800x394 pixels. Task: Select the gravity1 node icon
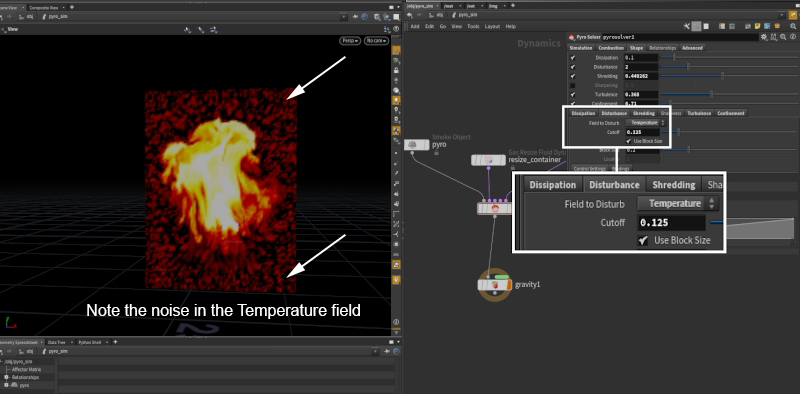494,285
